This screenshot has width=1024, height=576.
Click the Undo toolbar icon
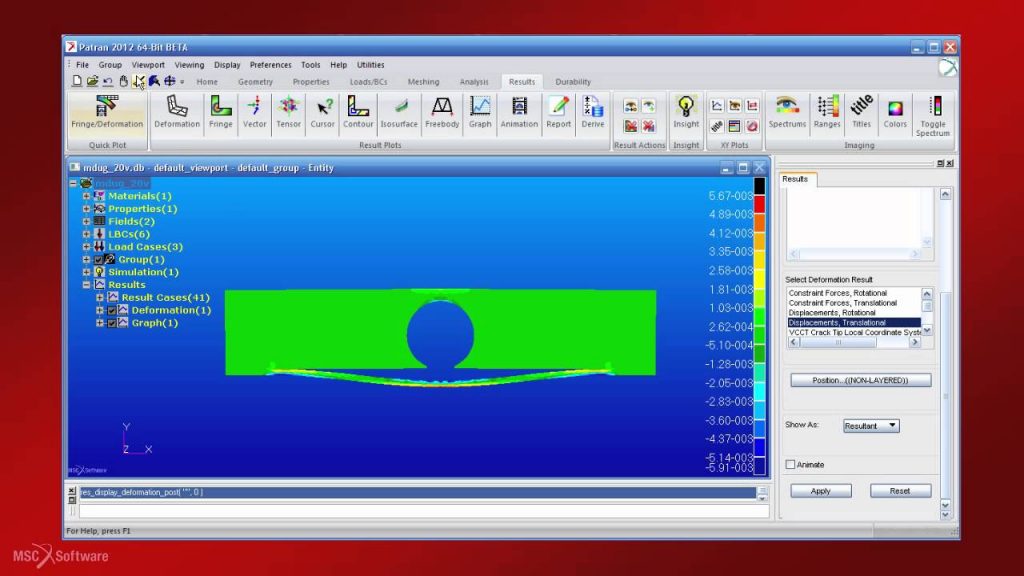(108, 81)
